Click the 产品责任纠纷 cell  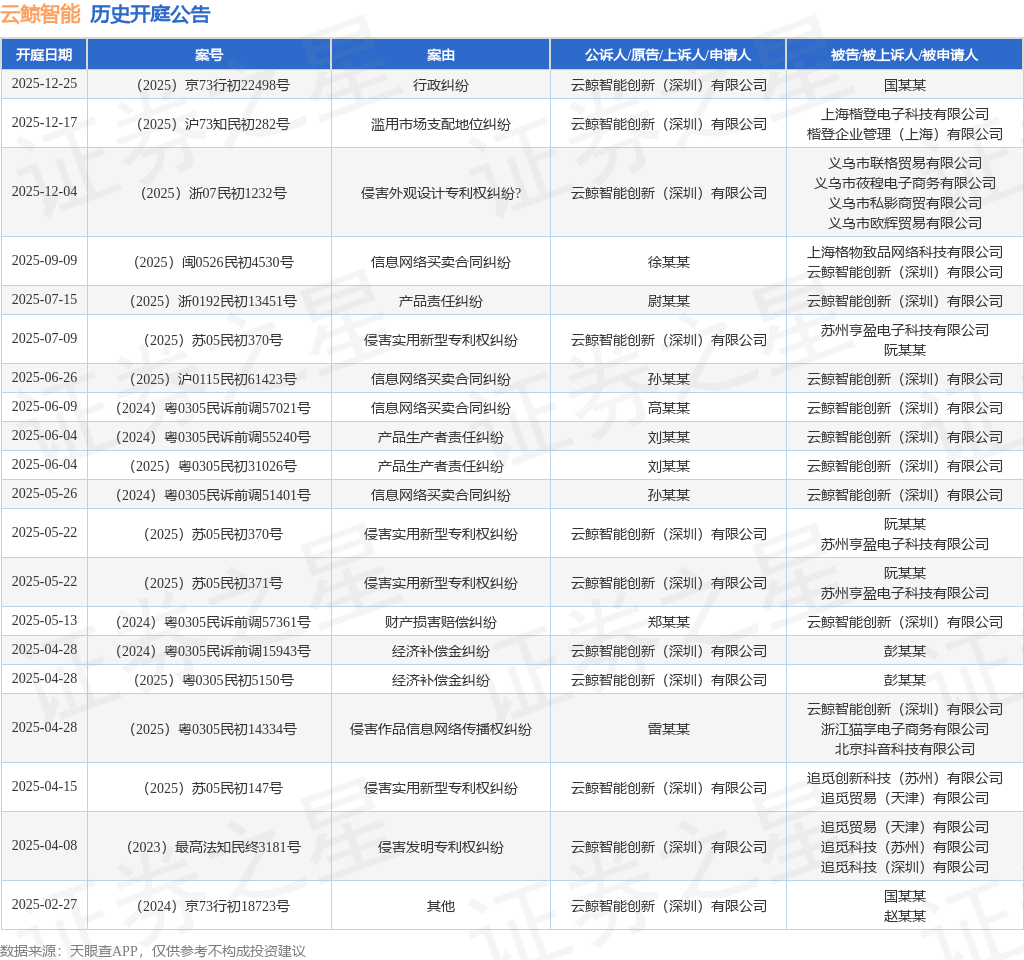click(x=441, y=301)
